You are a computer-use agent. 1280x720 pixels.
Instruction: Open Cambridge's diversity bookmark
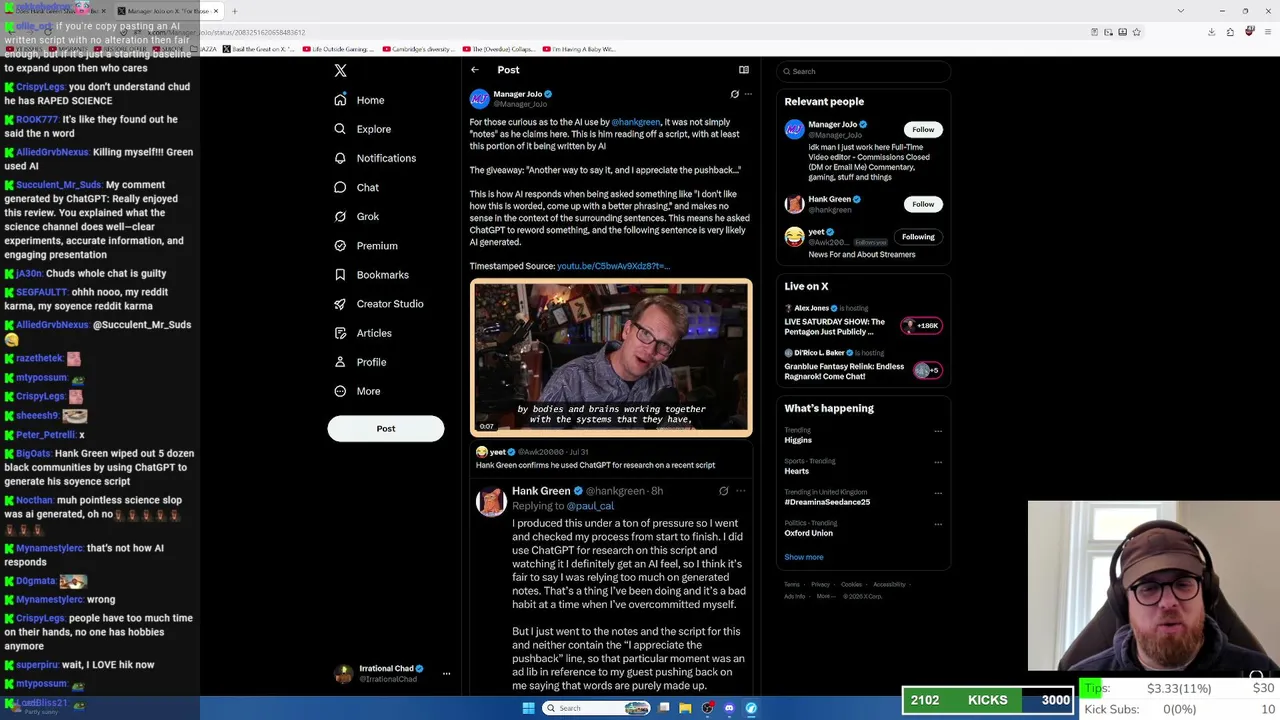coord(418,49)
